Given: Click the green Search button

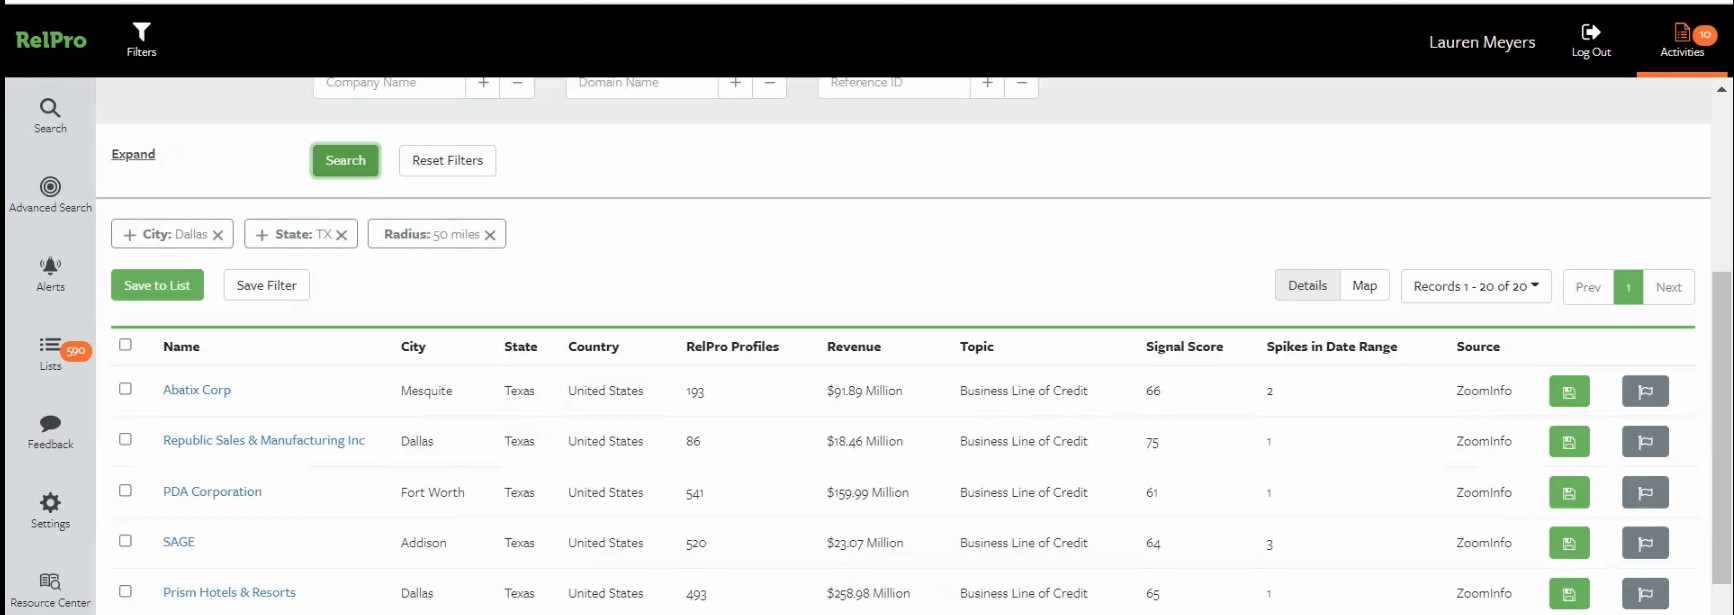Looking at the screenshot, I should [345, 160].
